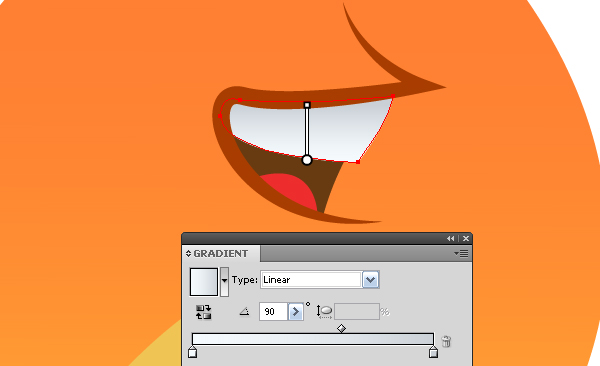This screenshot has width=600, height=366.
Task: Collapse the panel with the double-arrow icon
Action: click(x=451, y=239)
